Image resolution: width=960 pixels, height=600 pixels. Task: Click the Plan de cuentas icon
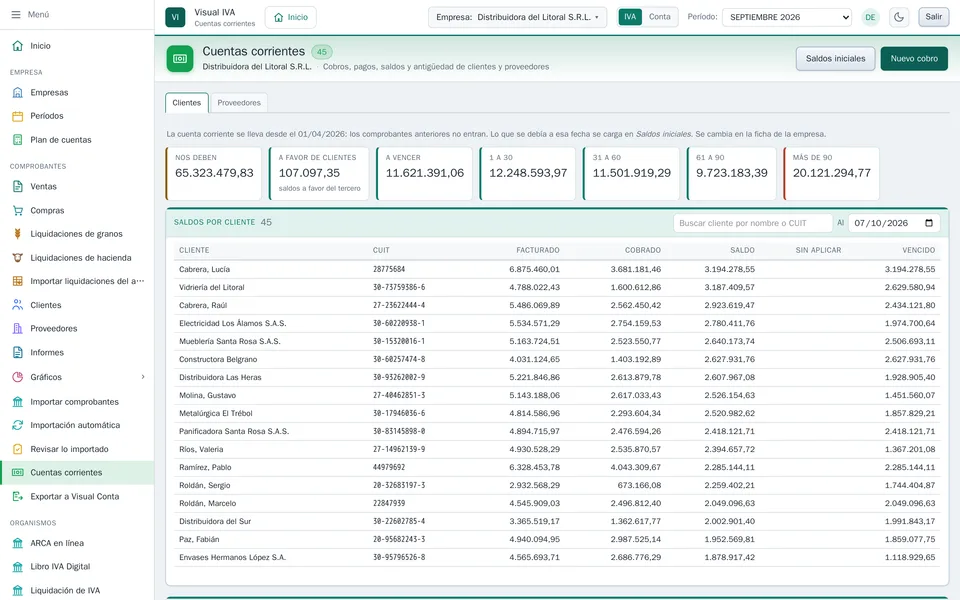(x=18, y=140)
